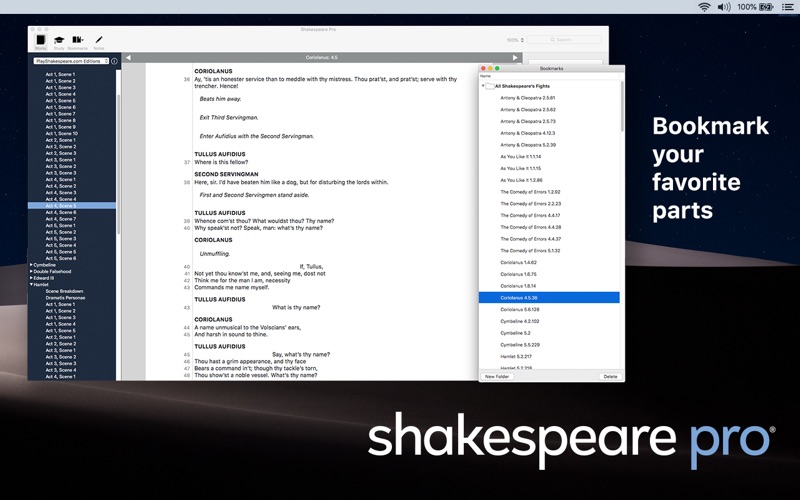
Task: Select bookmark Cymbeline 4.2.102
Action: coord(519,321)
